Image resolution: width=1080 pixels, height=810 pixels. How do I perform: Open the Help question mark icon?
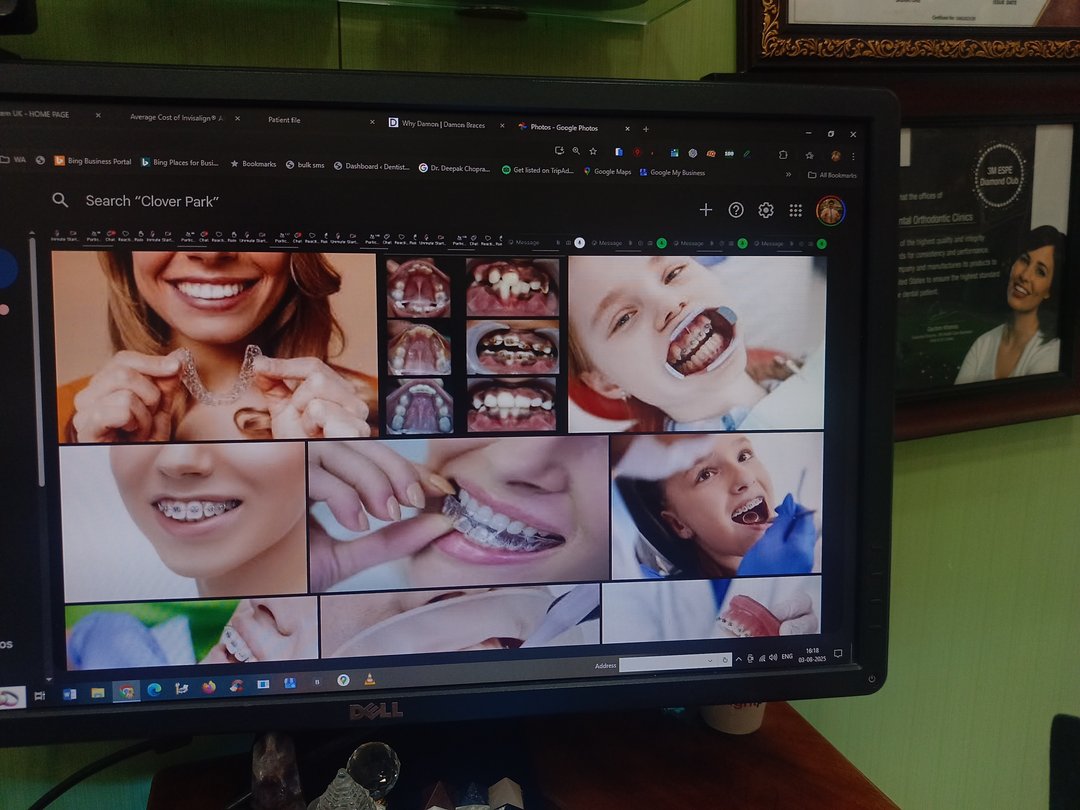736,210
